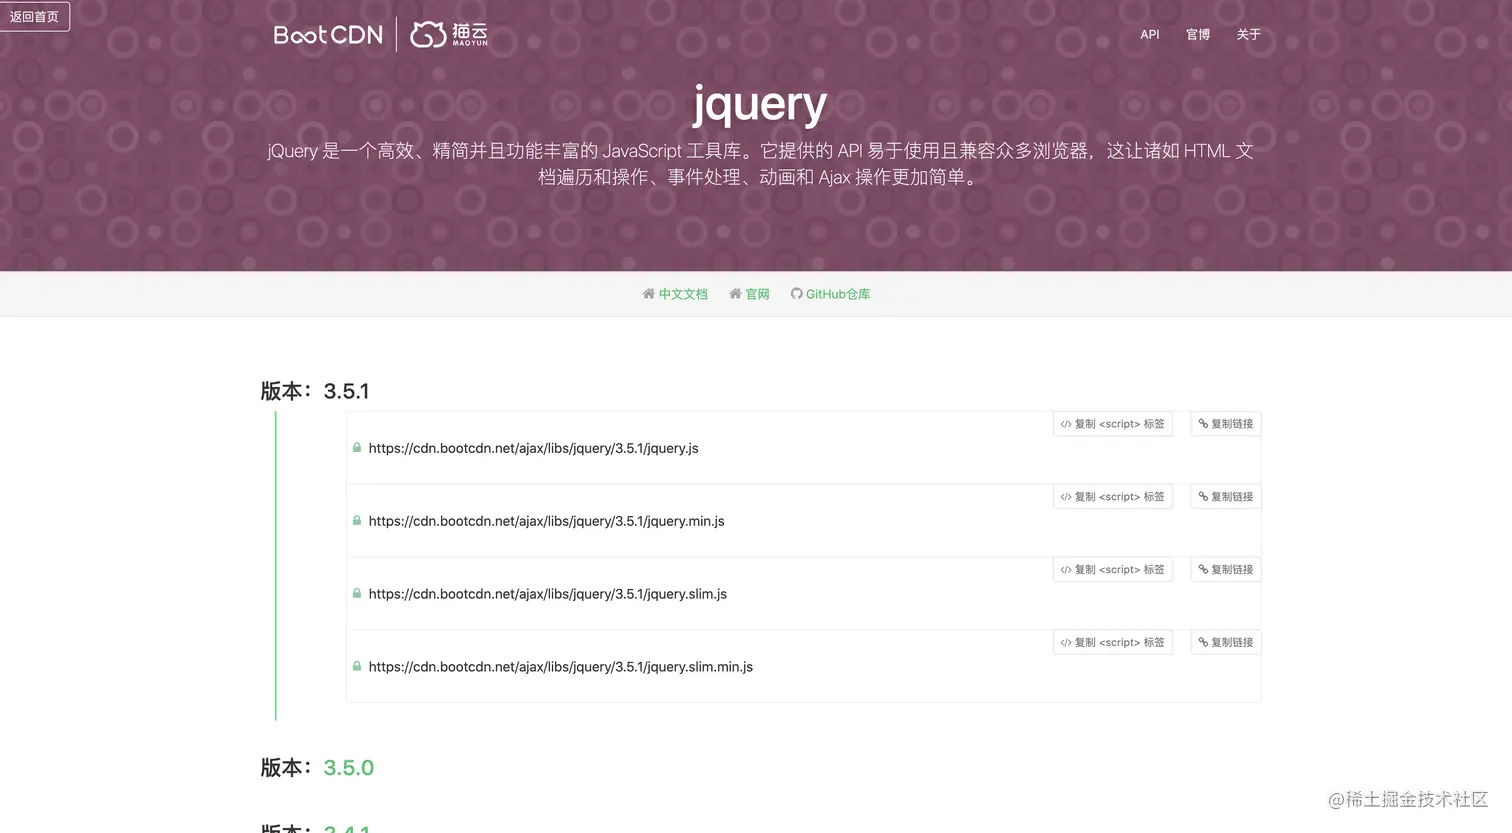
Task: Open the 关于 menu item
Action: pyautogui.click(x=1248, y=34)
